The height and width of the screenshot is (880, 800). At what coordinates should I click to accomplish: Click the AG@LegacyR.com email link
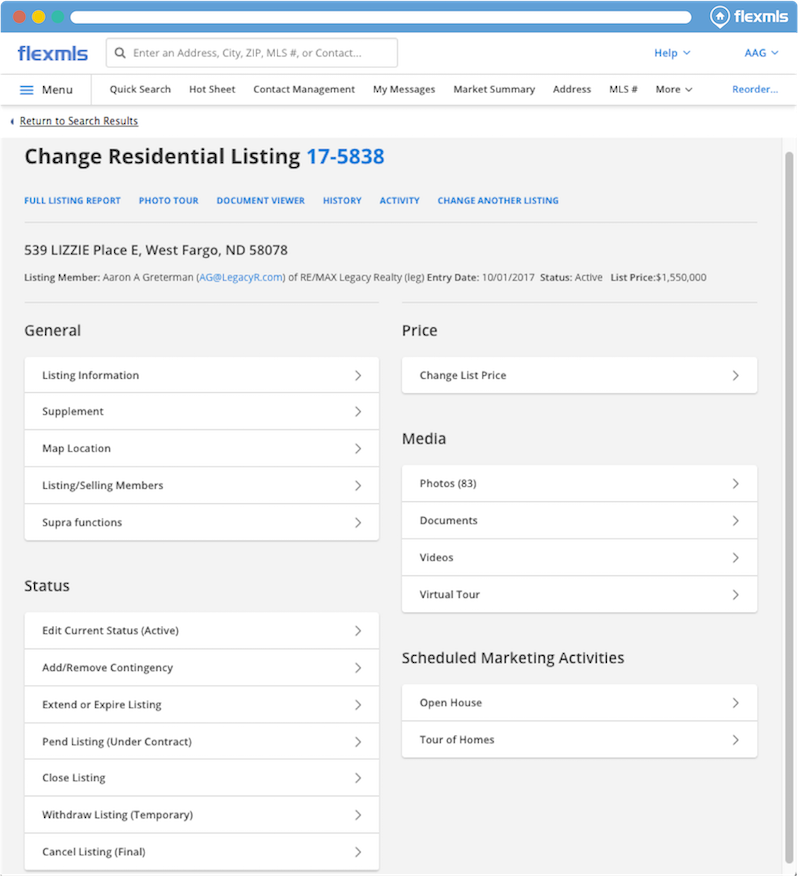(x=241, y=277)
